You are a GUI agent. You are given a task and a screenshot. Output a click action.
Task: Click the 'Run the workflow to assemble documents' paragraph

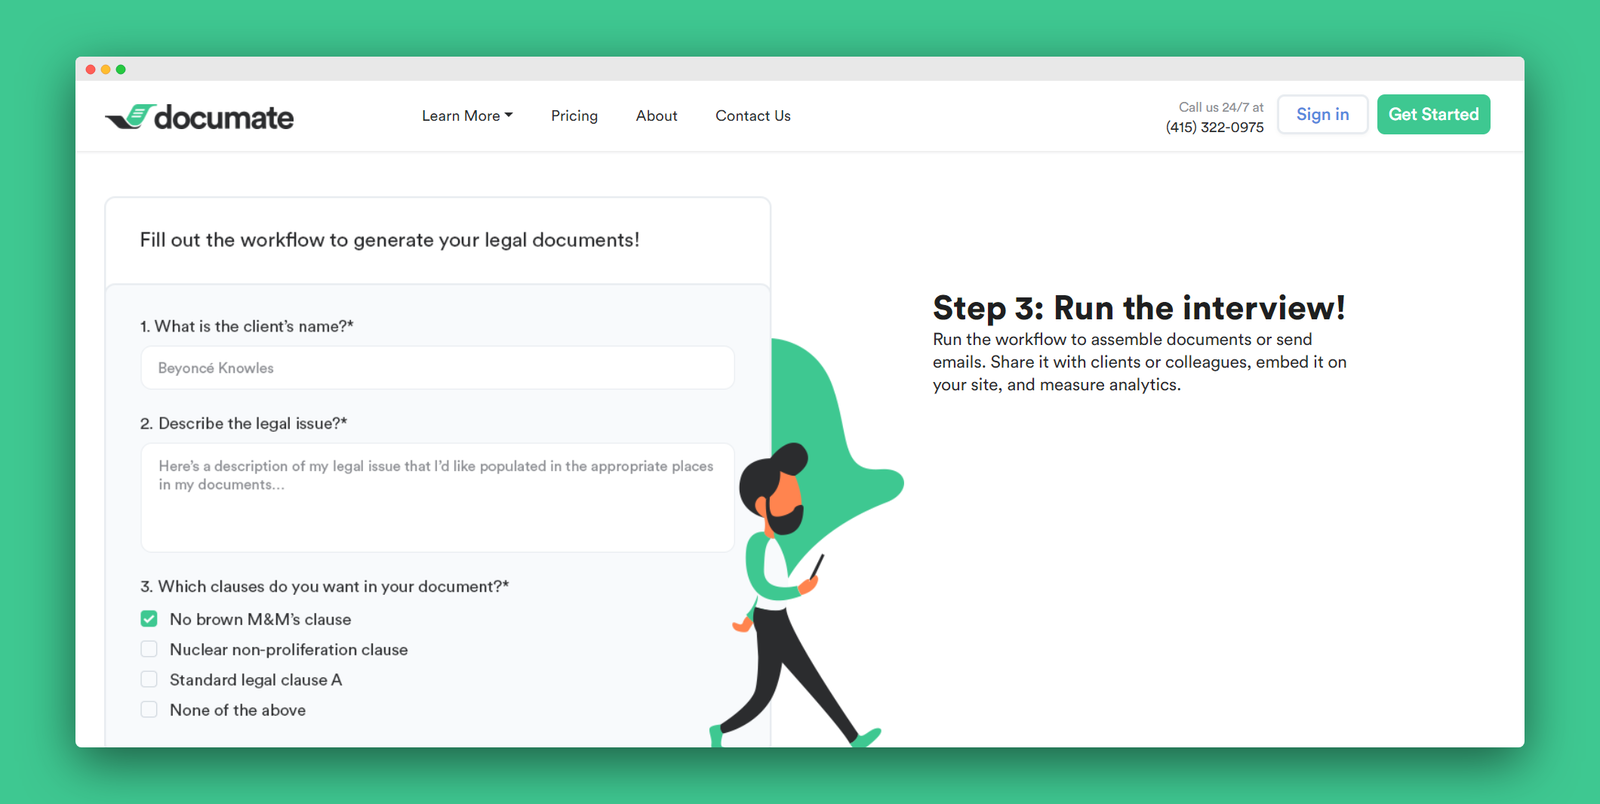tap(1140, 362)
